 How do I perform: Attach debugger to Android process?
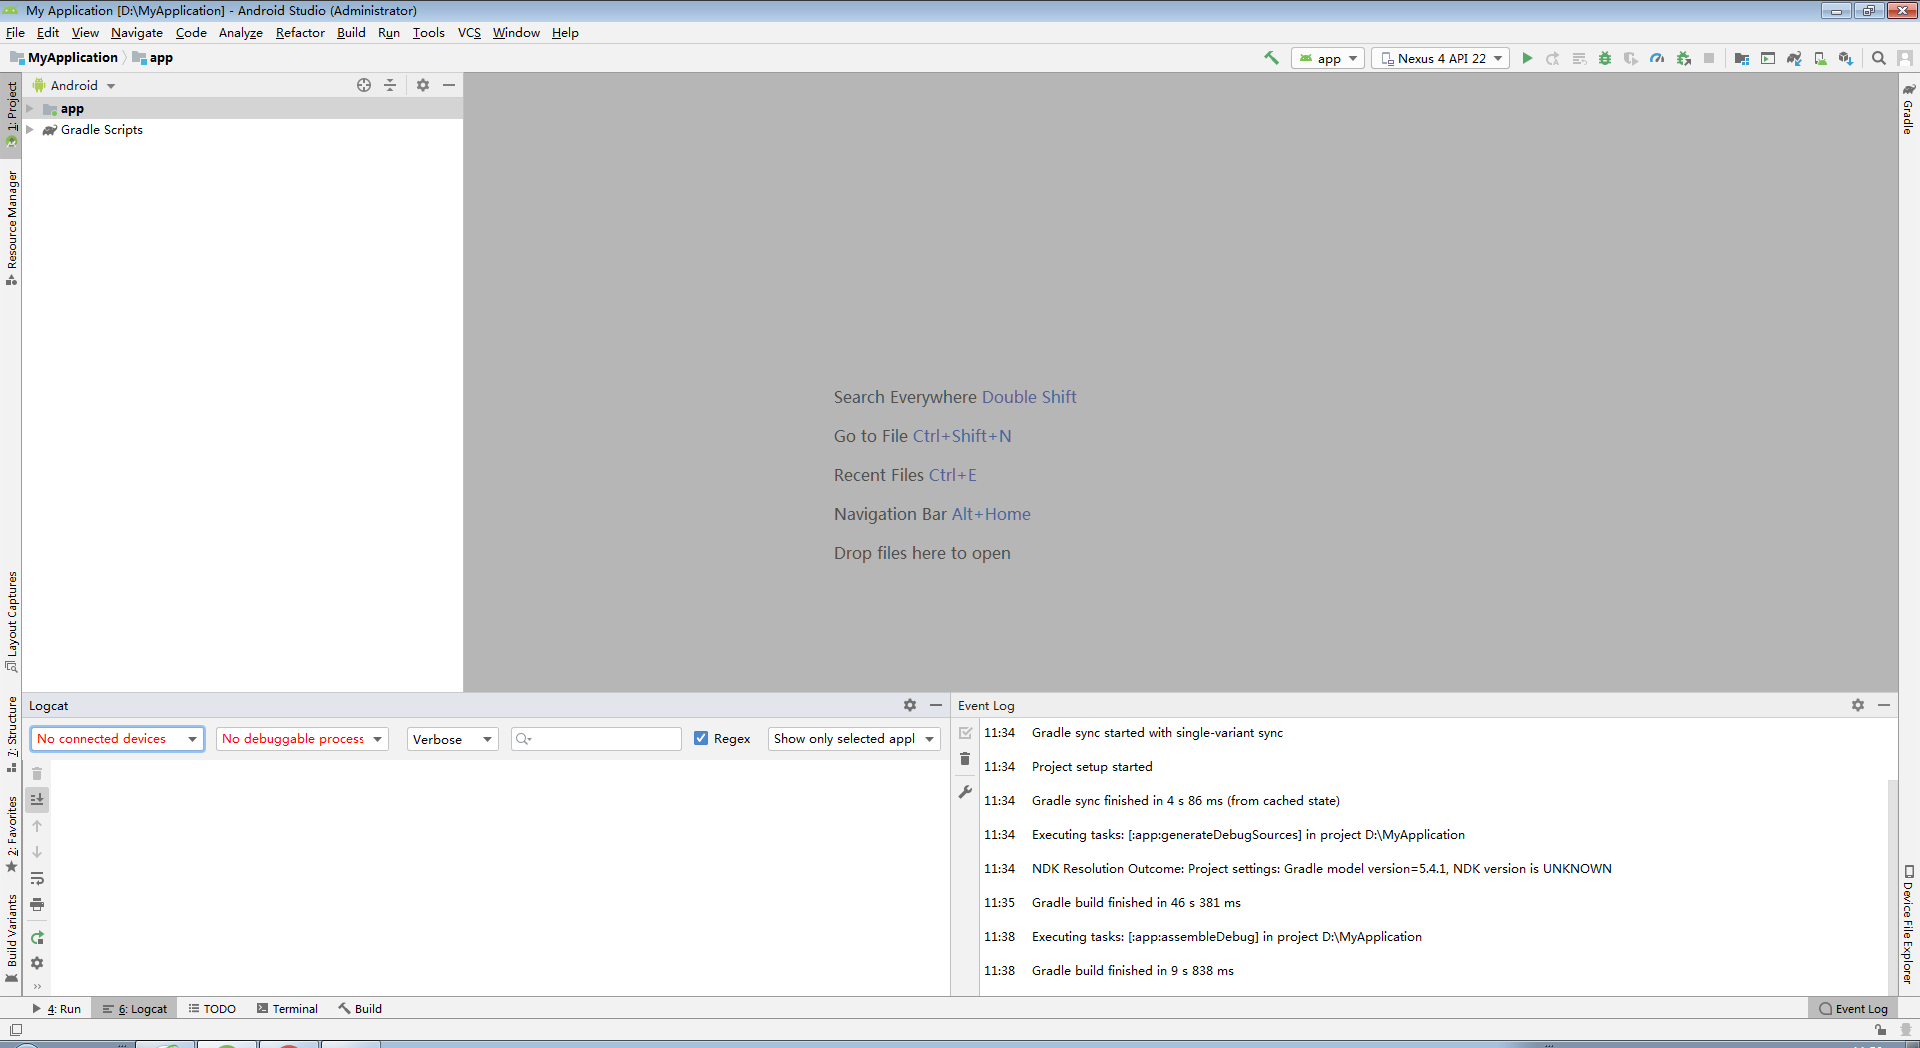pyautogui.click(x=1684, y=58)
